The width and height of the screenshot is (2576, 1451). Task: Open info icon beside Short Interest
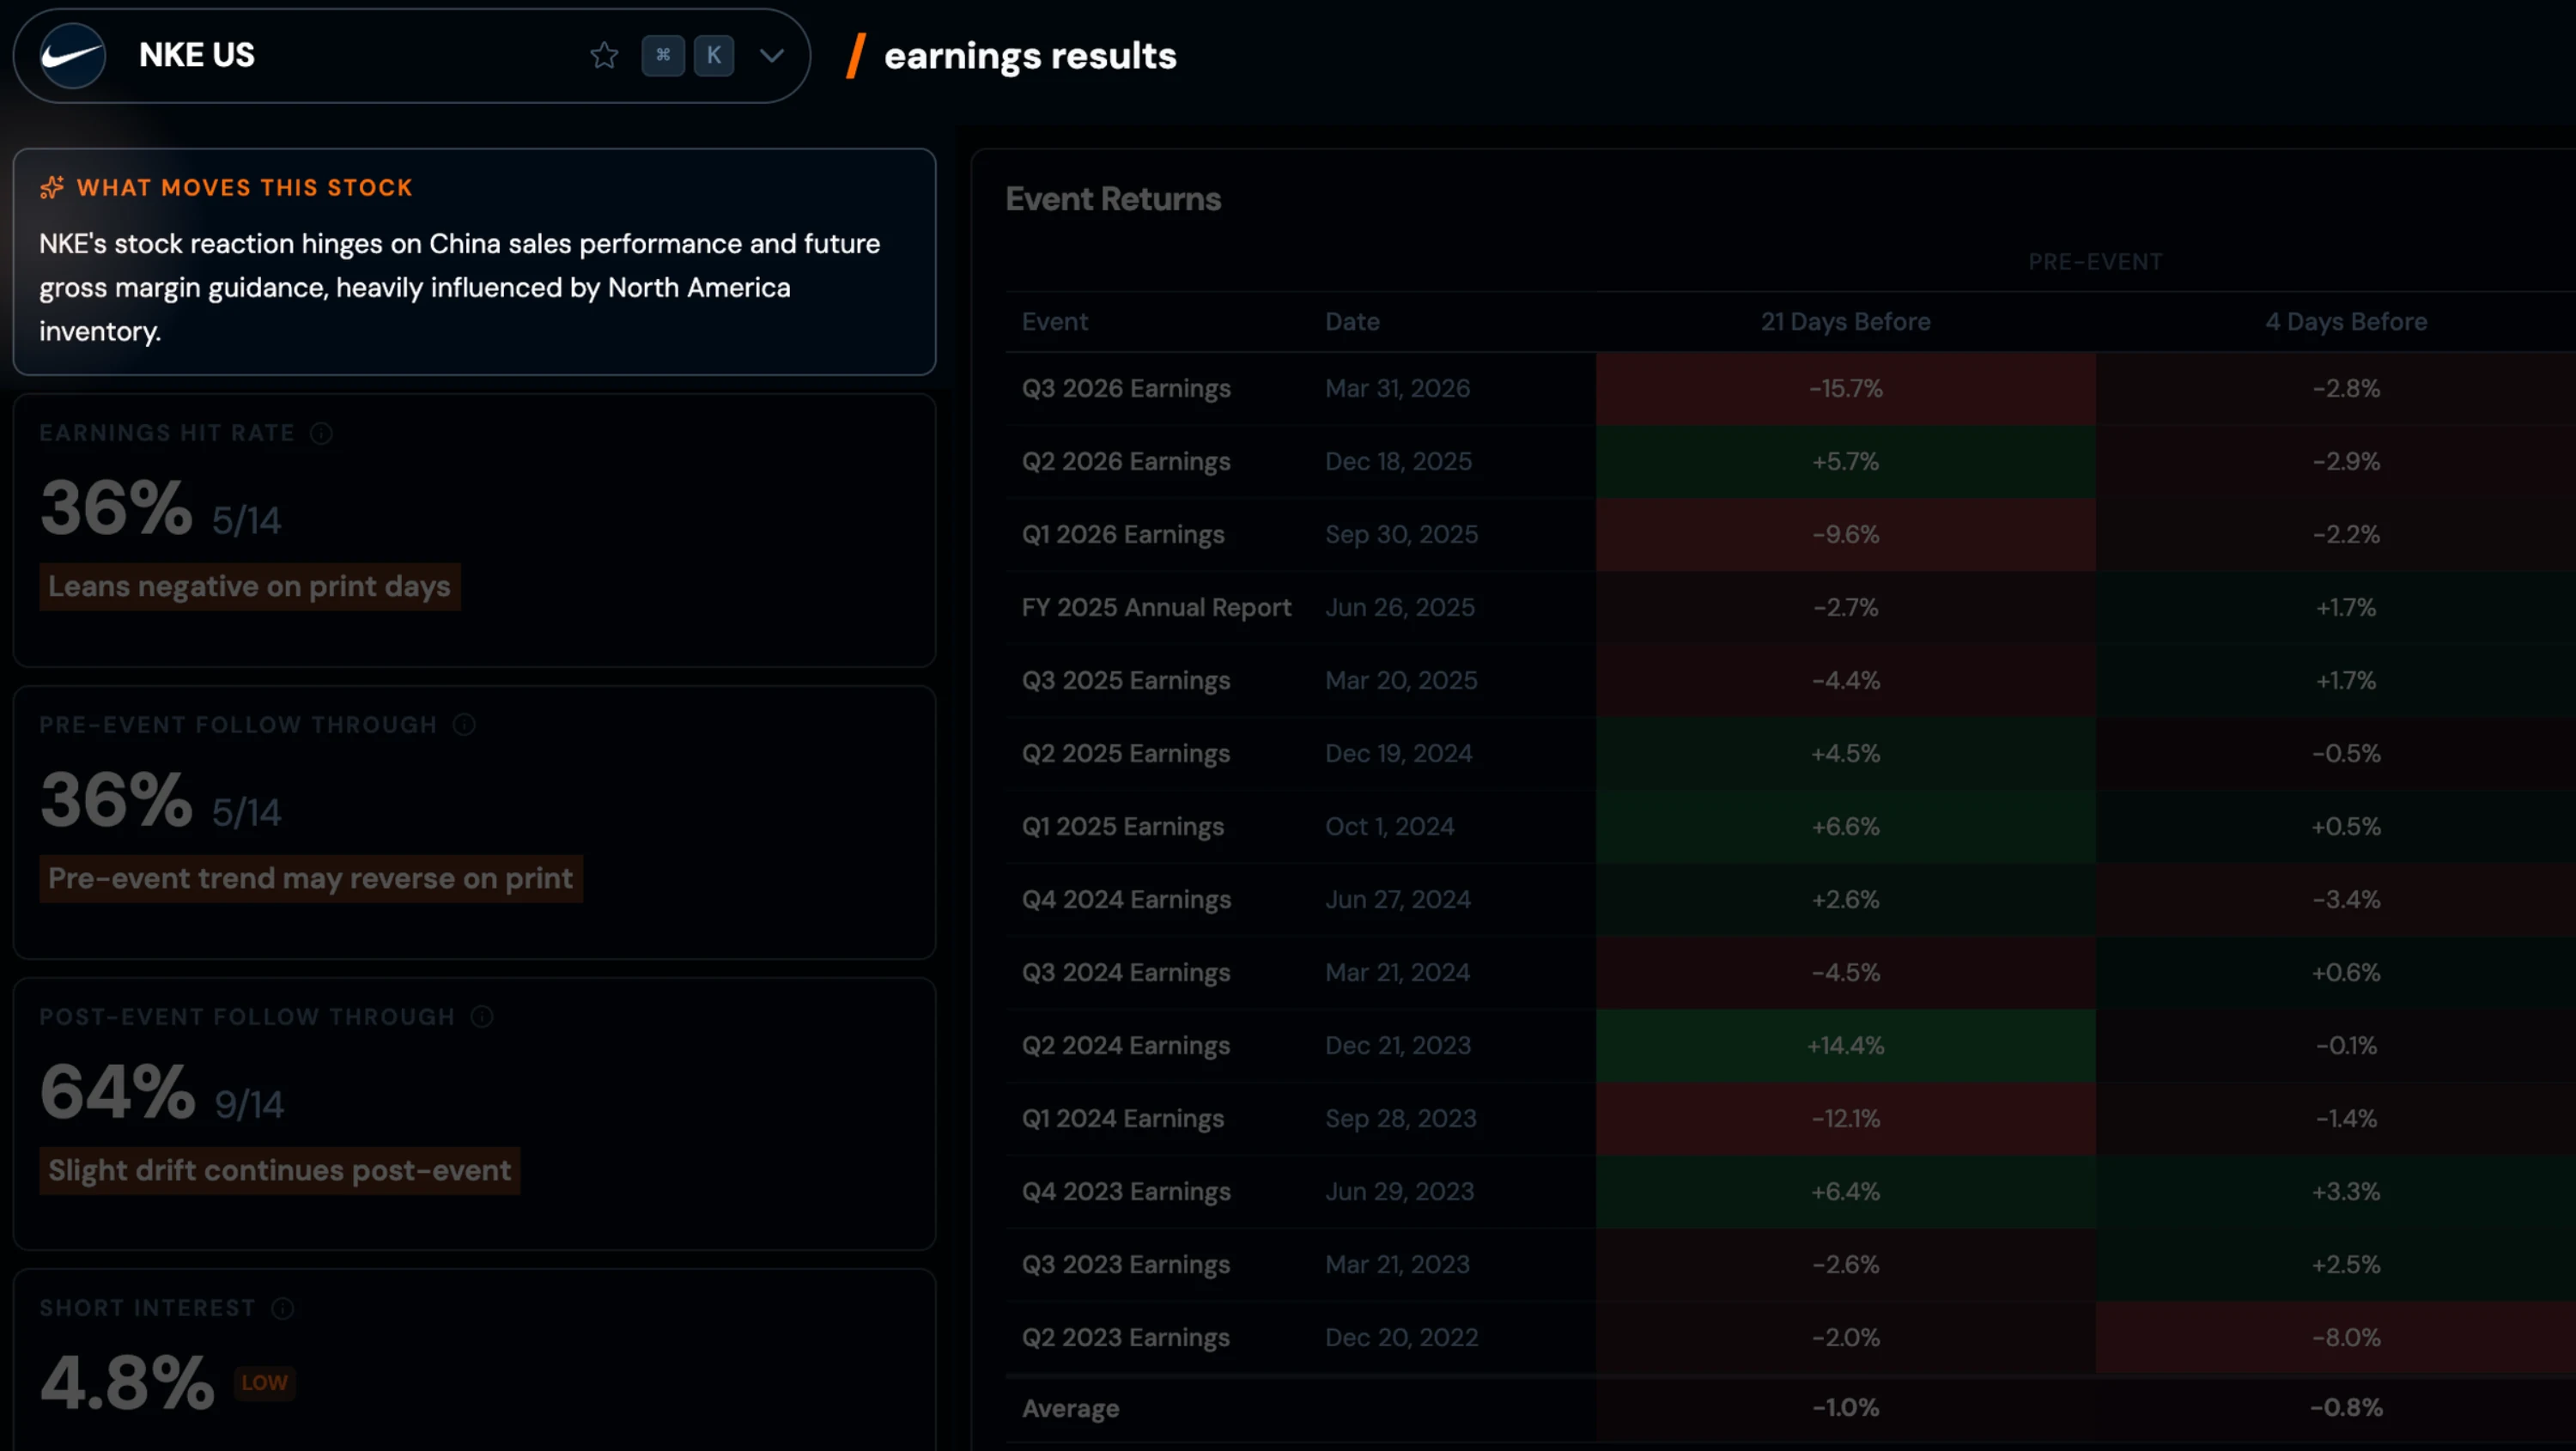click(x=283, y=1309)
